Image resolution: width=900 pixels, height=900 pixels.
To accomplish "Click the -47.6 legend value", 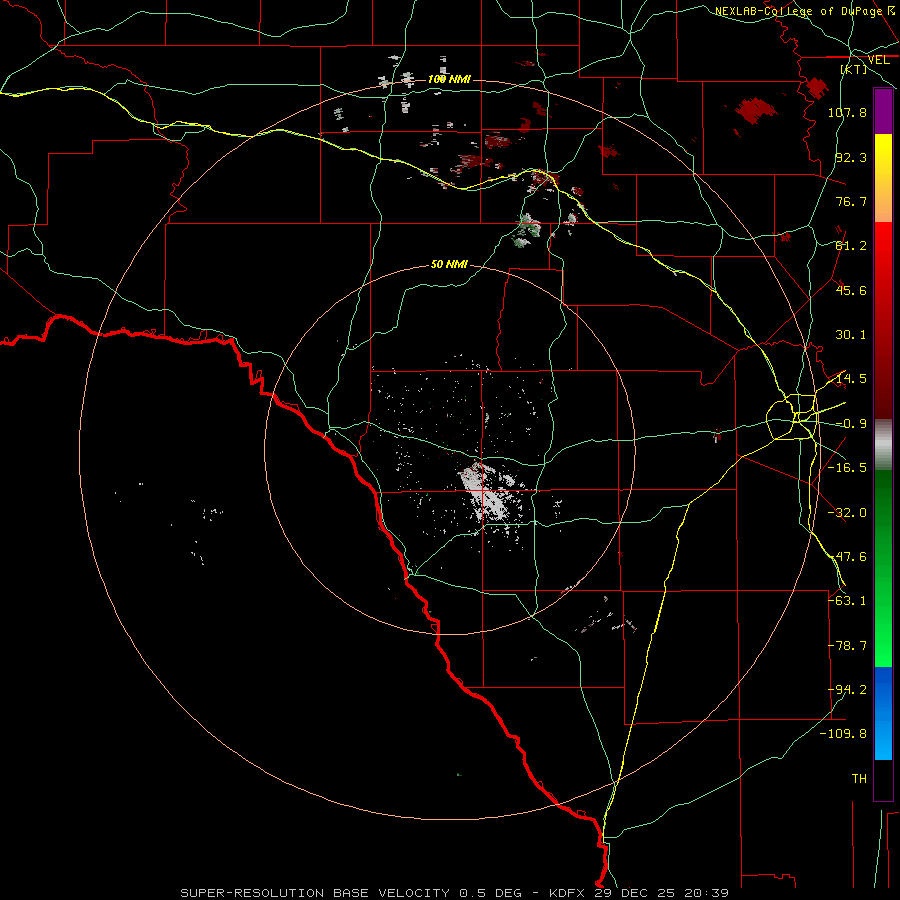I will click(x=847, y=557).
